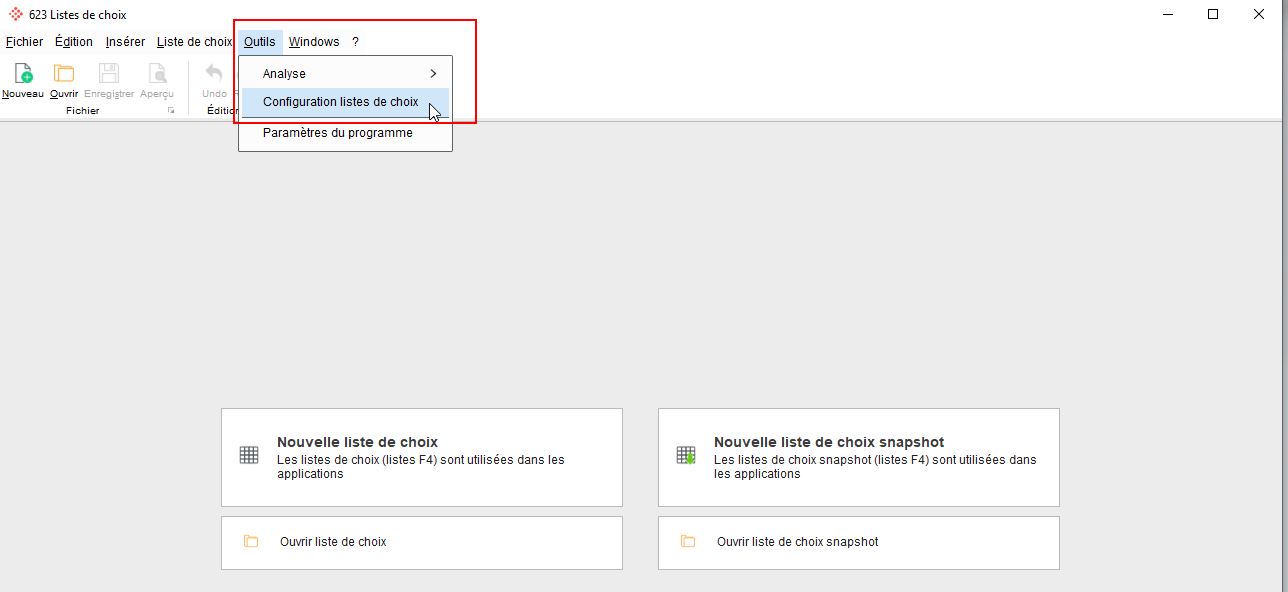Image resolution: width=1288 pixels, height=592 pixels.
Task: Open the Fichier group dialog launcher
Action: click(171, 111)
